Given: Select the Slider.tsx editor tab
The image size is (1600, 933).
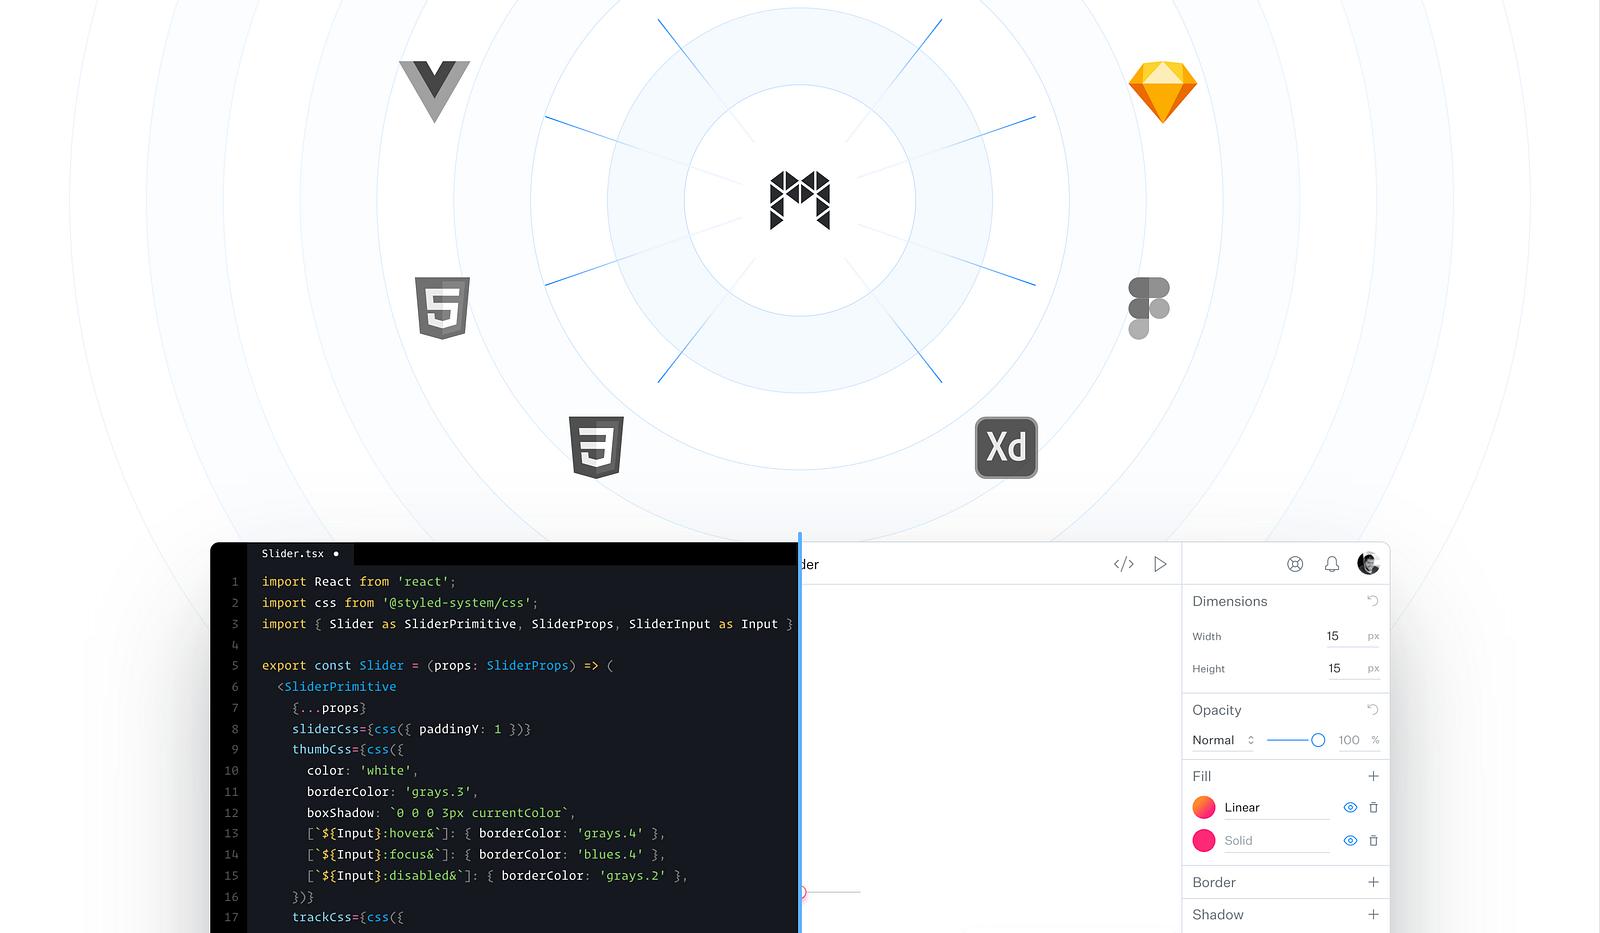Looking at the screenshot, I should (x=300, y=553).
